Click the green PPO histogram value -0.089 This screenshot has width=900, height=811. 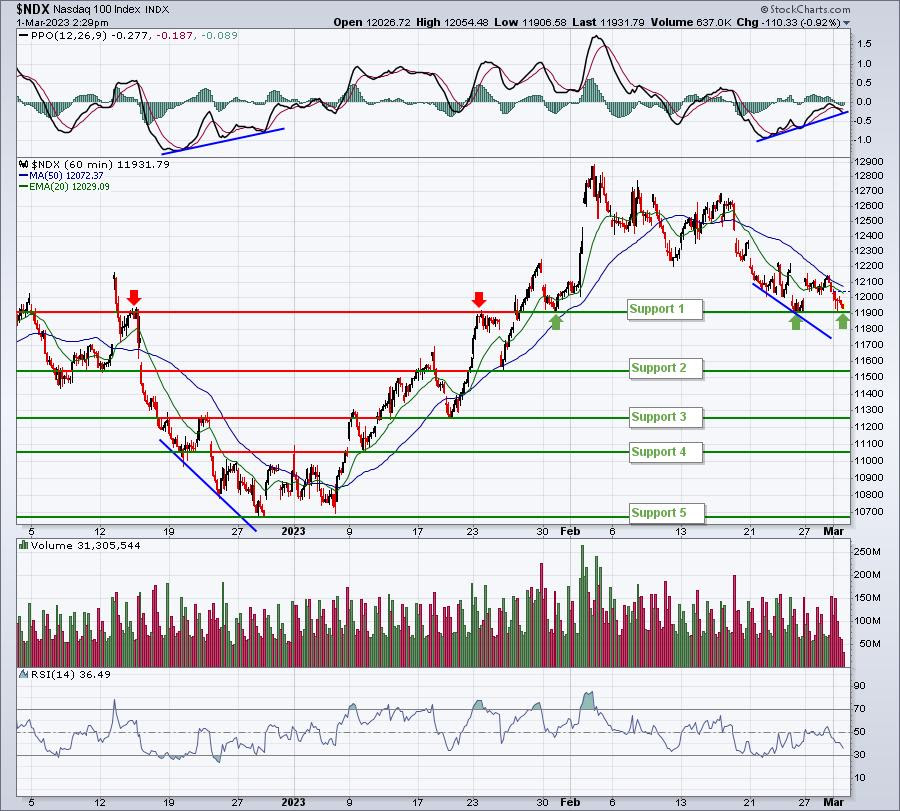(x=220, y=35)
